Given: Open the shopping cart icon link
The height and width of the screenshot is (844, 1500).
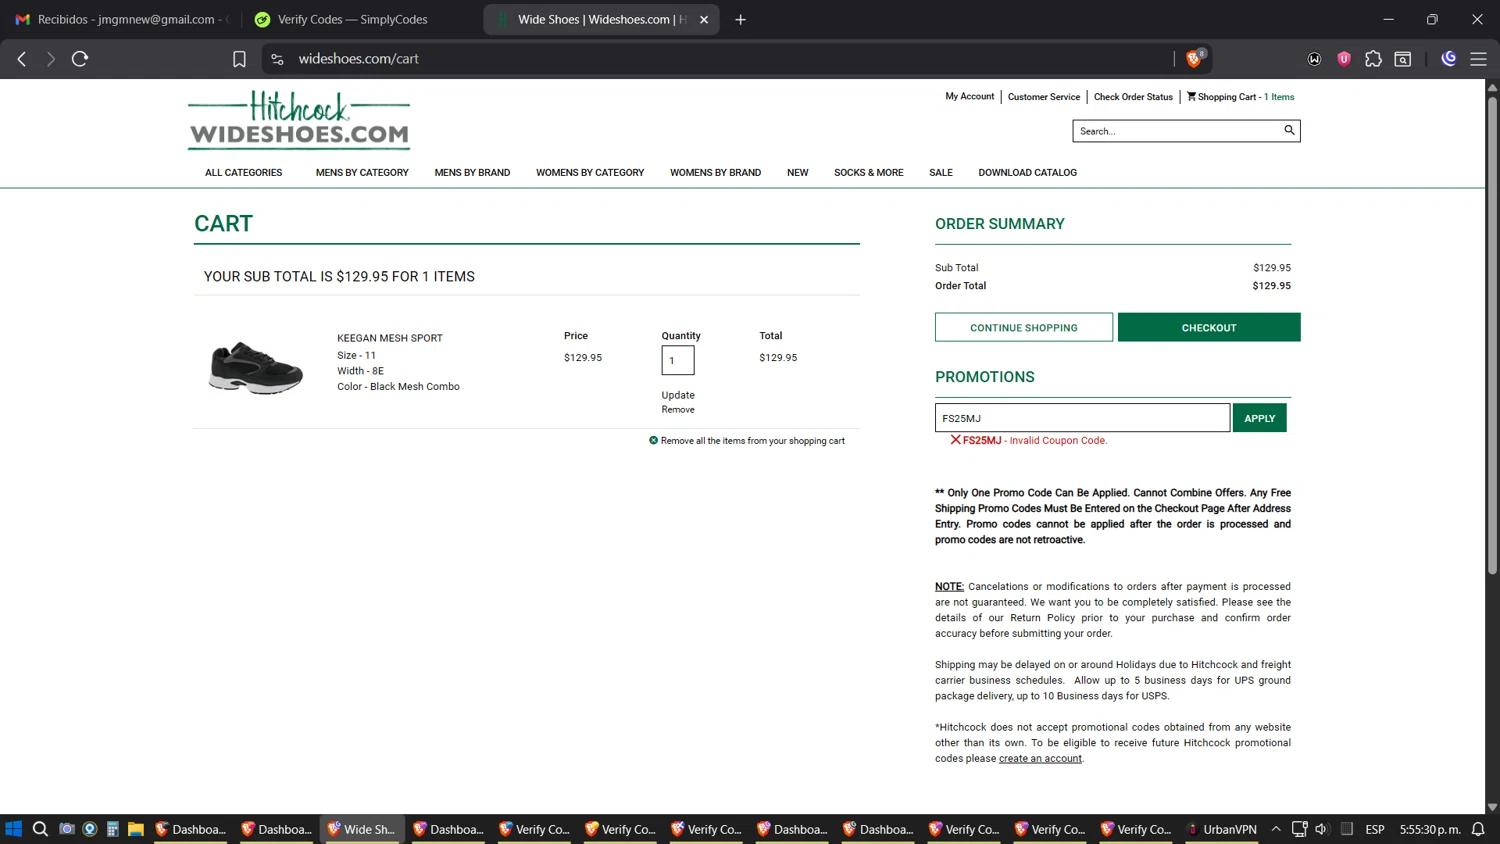Looking at the screenshot, I should [x=1240, y=97].
